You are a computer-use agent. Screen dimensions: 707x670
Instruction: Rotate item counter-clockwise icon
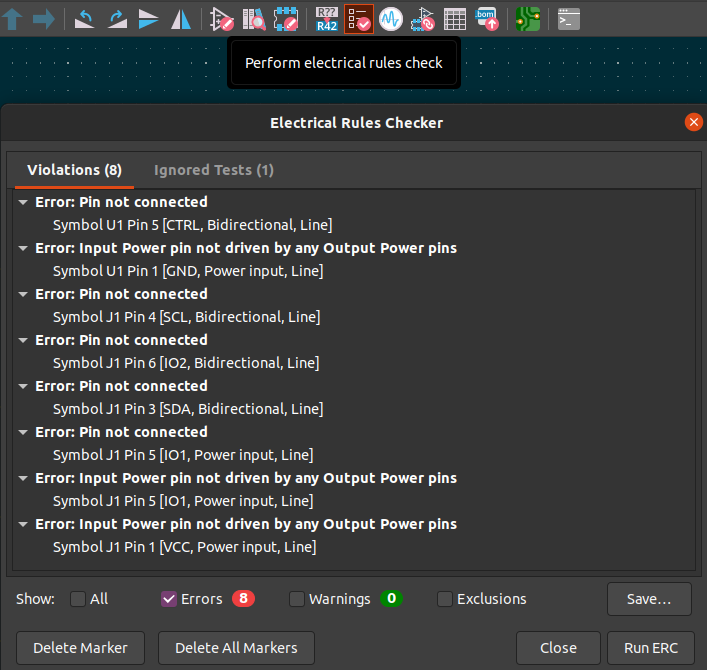click(84, 19)
